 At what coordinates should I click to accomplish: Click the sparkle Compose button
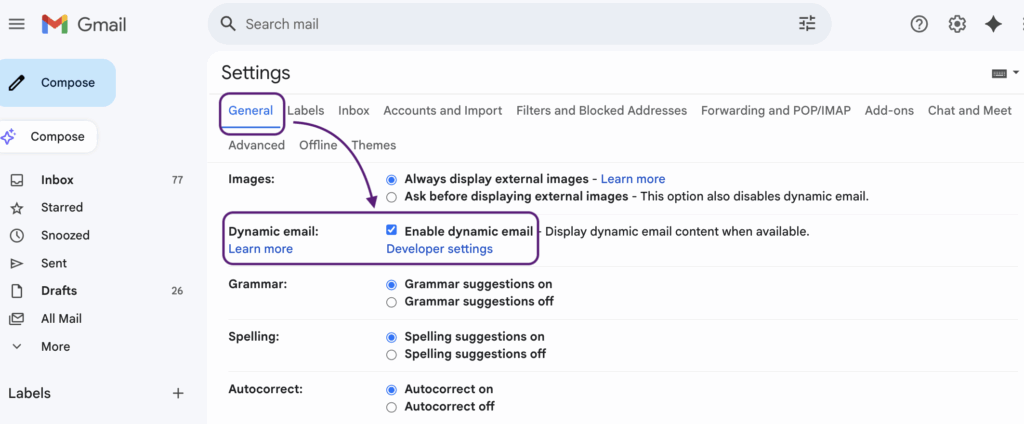(48, 137)
